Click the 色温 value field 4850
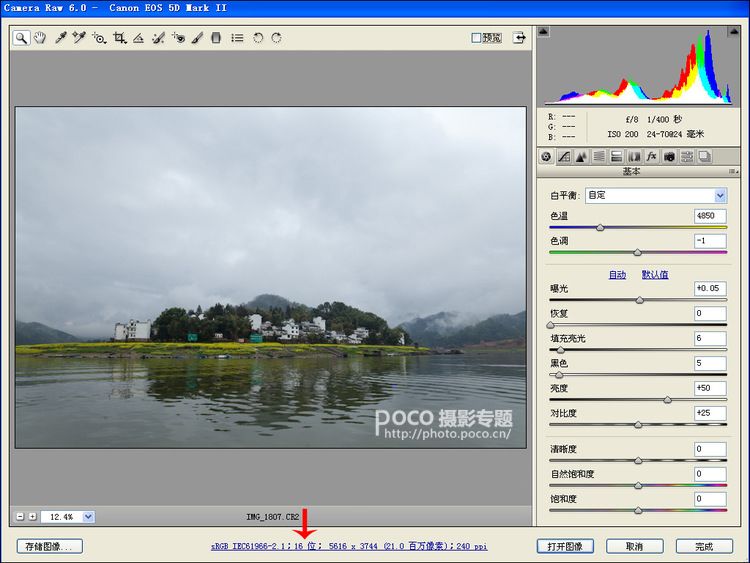 coord(710,216)
